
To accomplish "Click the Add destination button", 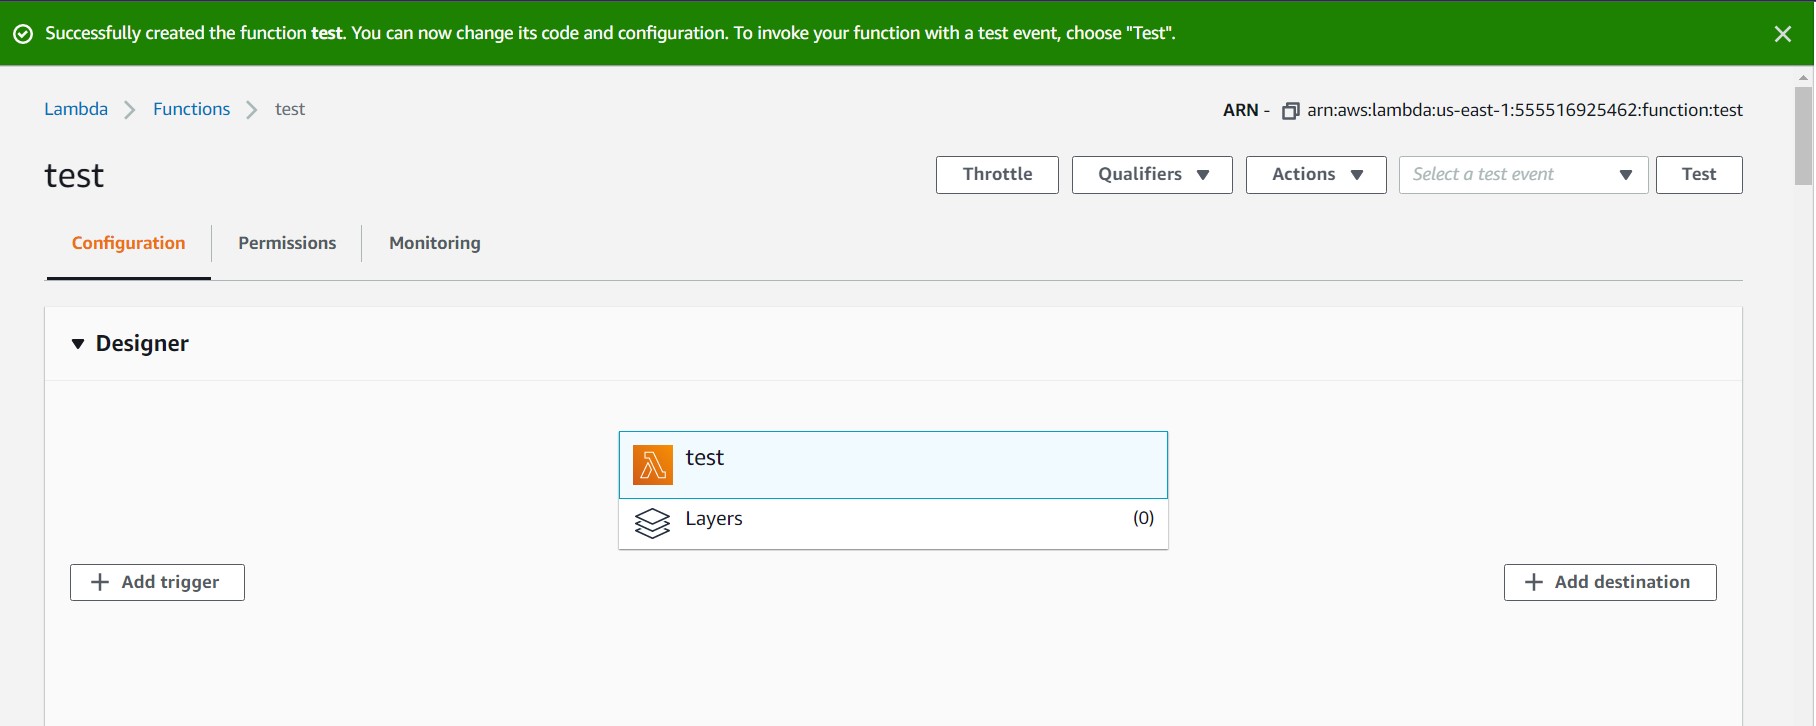I will [x=1610, y=582].
